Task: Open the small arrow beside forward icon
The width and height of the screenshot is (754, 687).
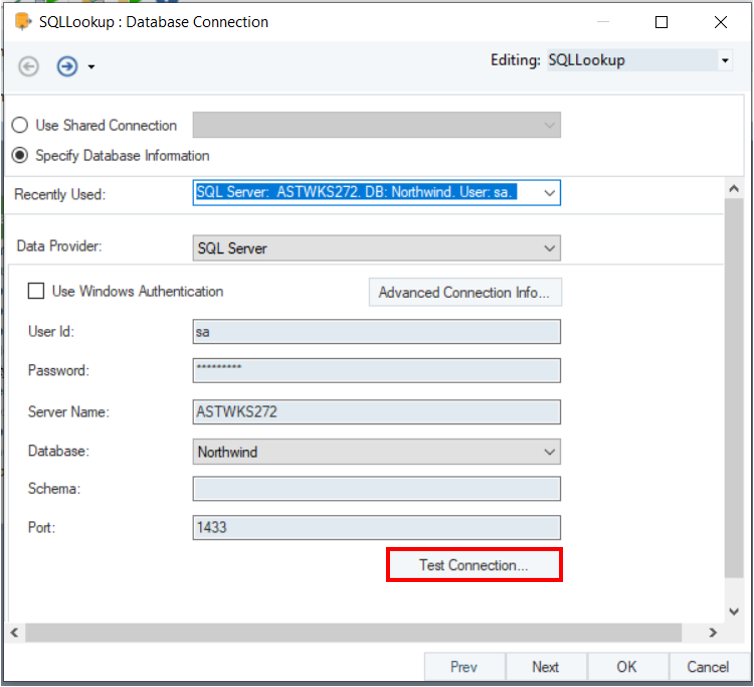Action: (91, 67)
